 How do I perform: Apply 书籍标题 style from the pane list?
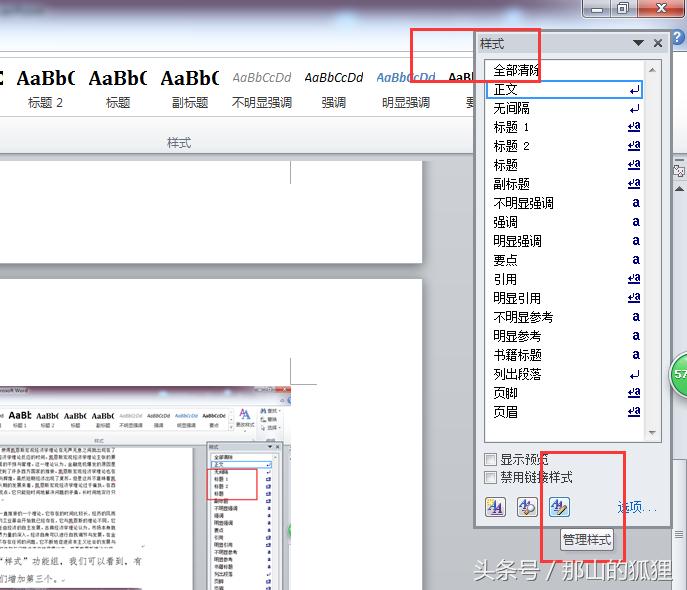564,355
